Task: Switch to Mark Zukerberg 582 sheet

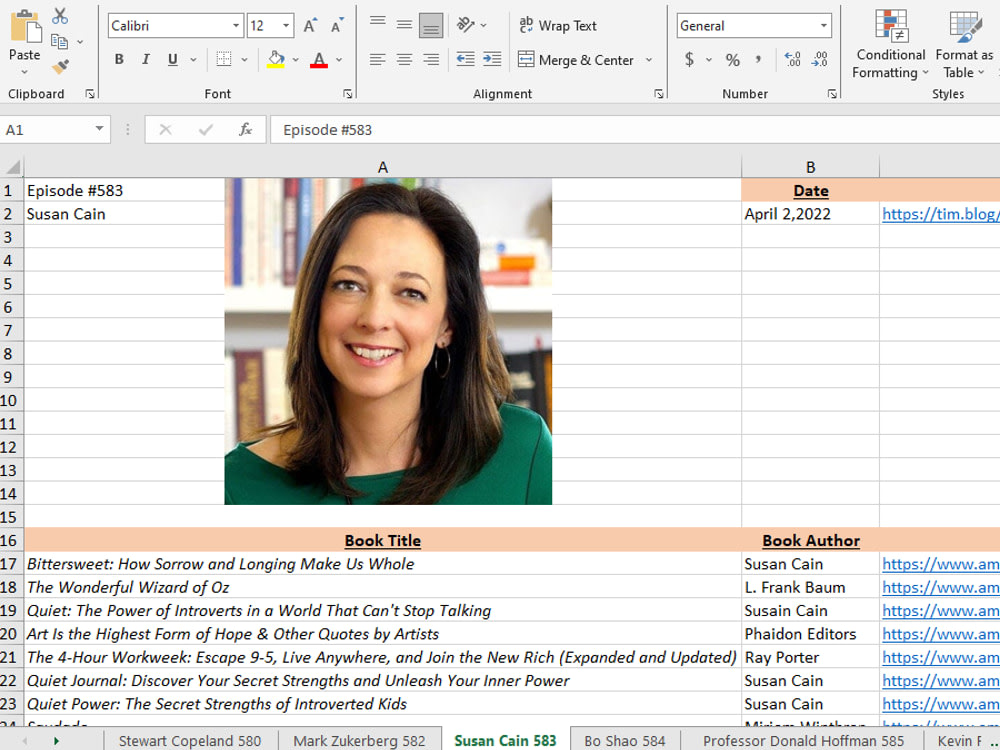Action: (359, 740)
